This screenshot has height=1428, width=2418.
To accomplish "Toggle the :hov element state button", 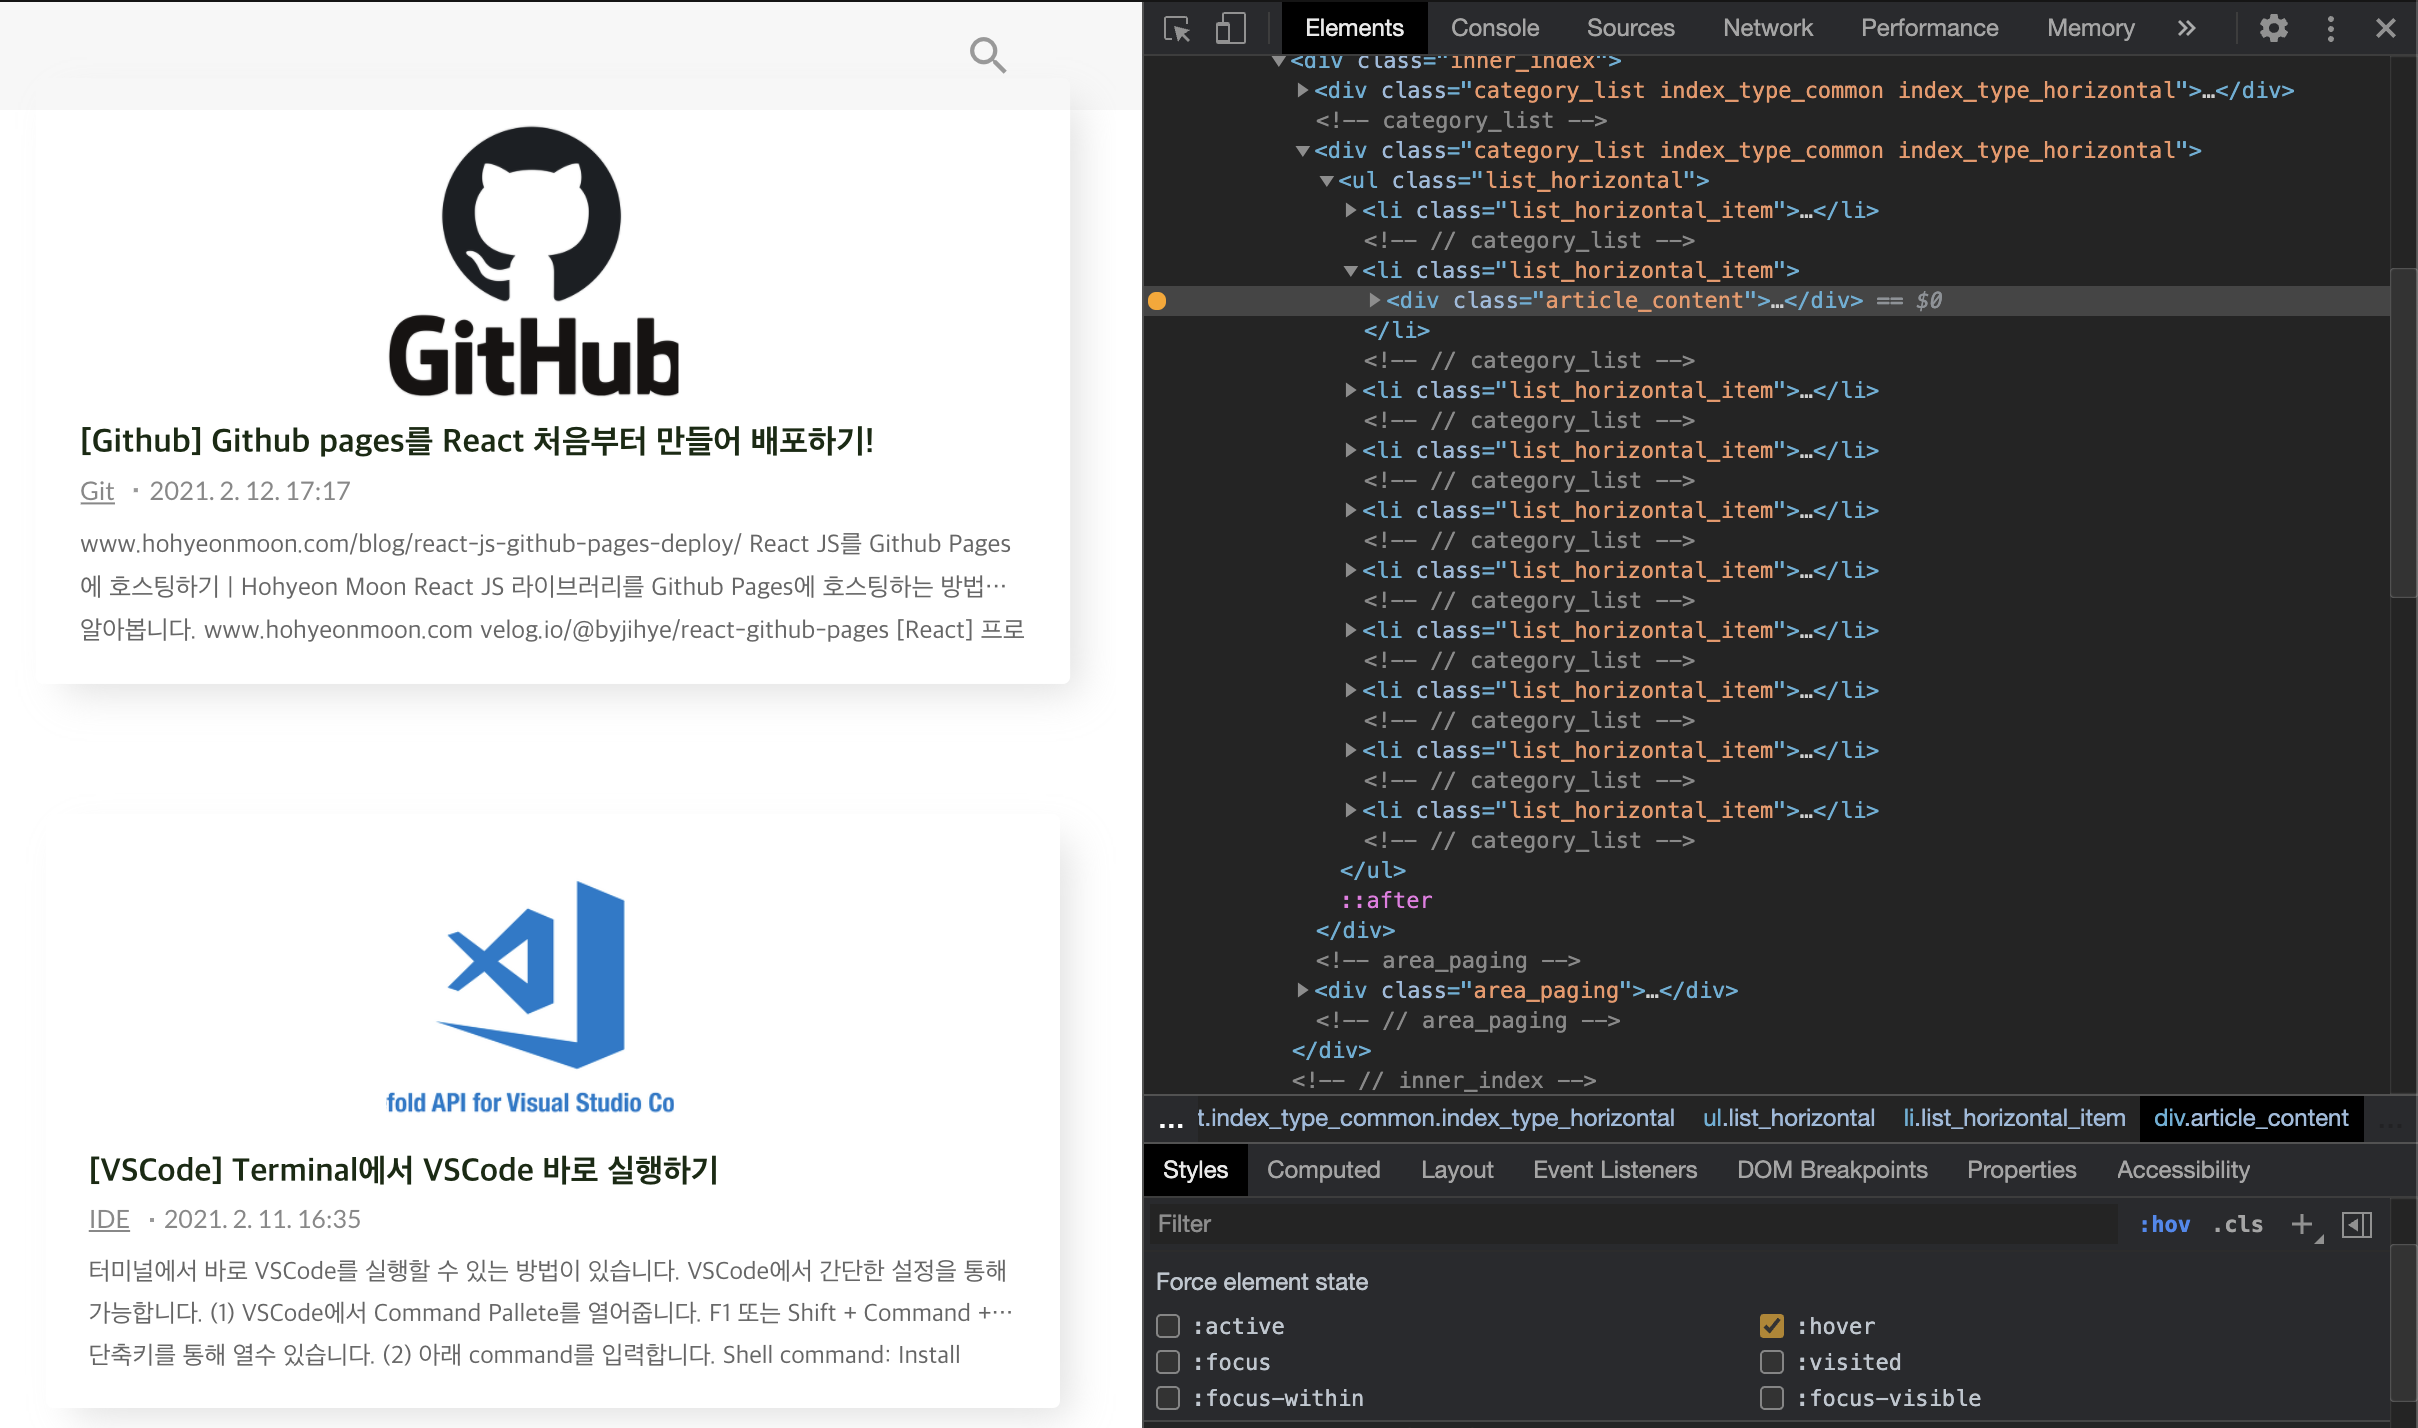I will point(2164,1224).
